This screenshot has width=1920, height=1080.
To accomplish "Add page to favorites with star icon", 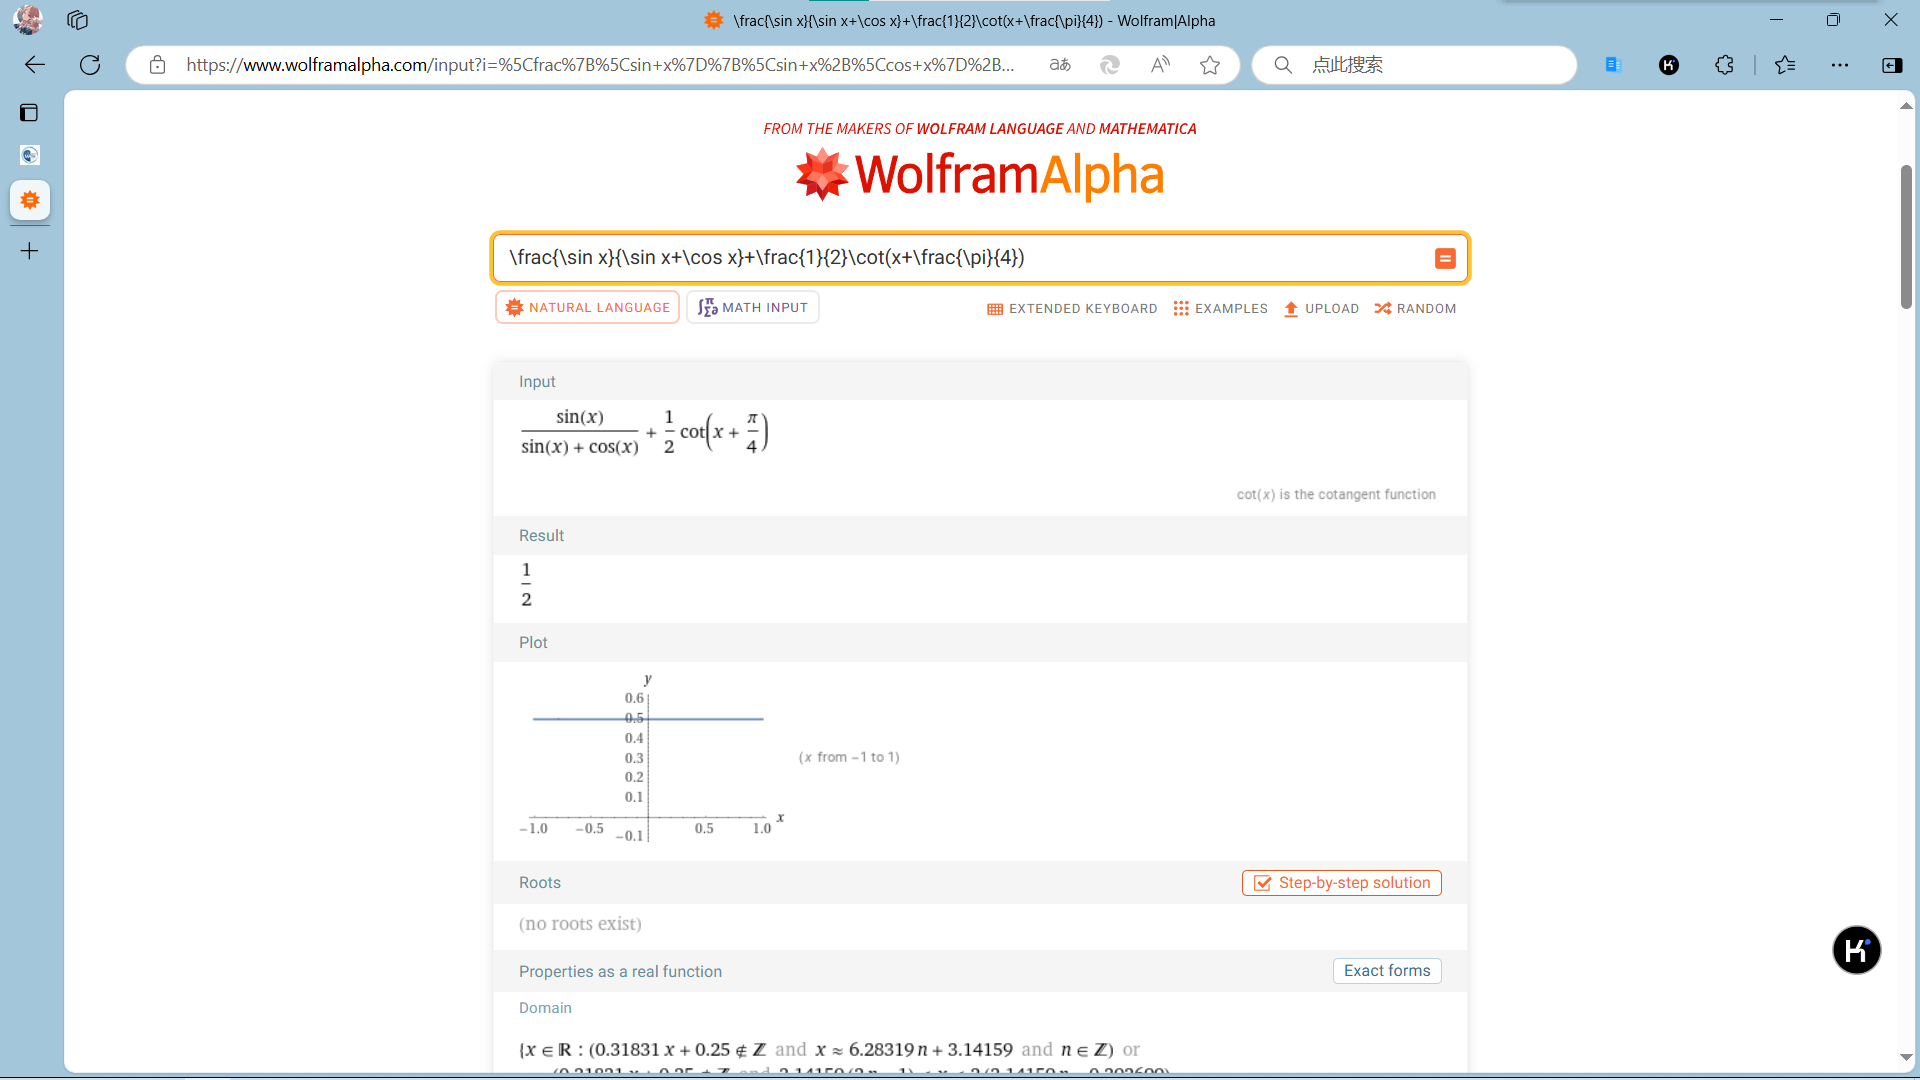I will [x=1210, y=65].
